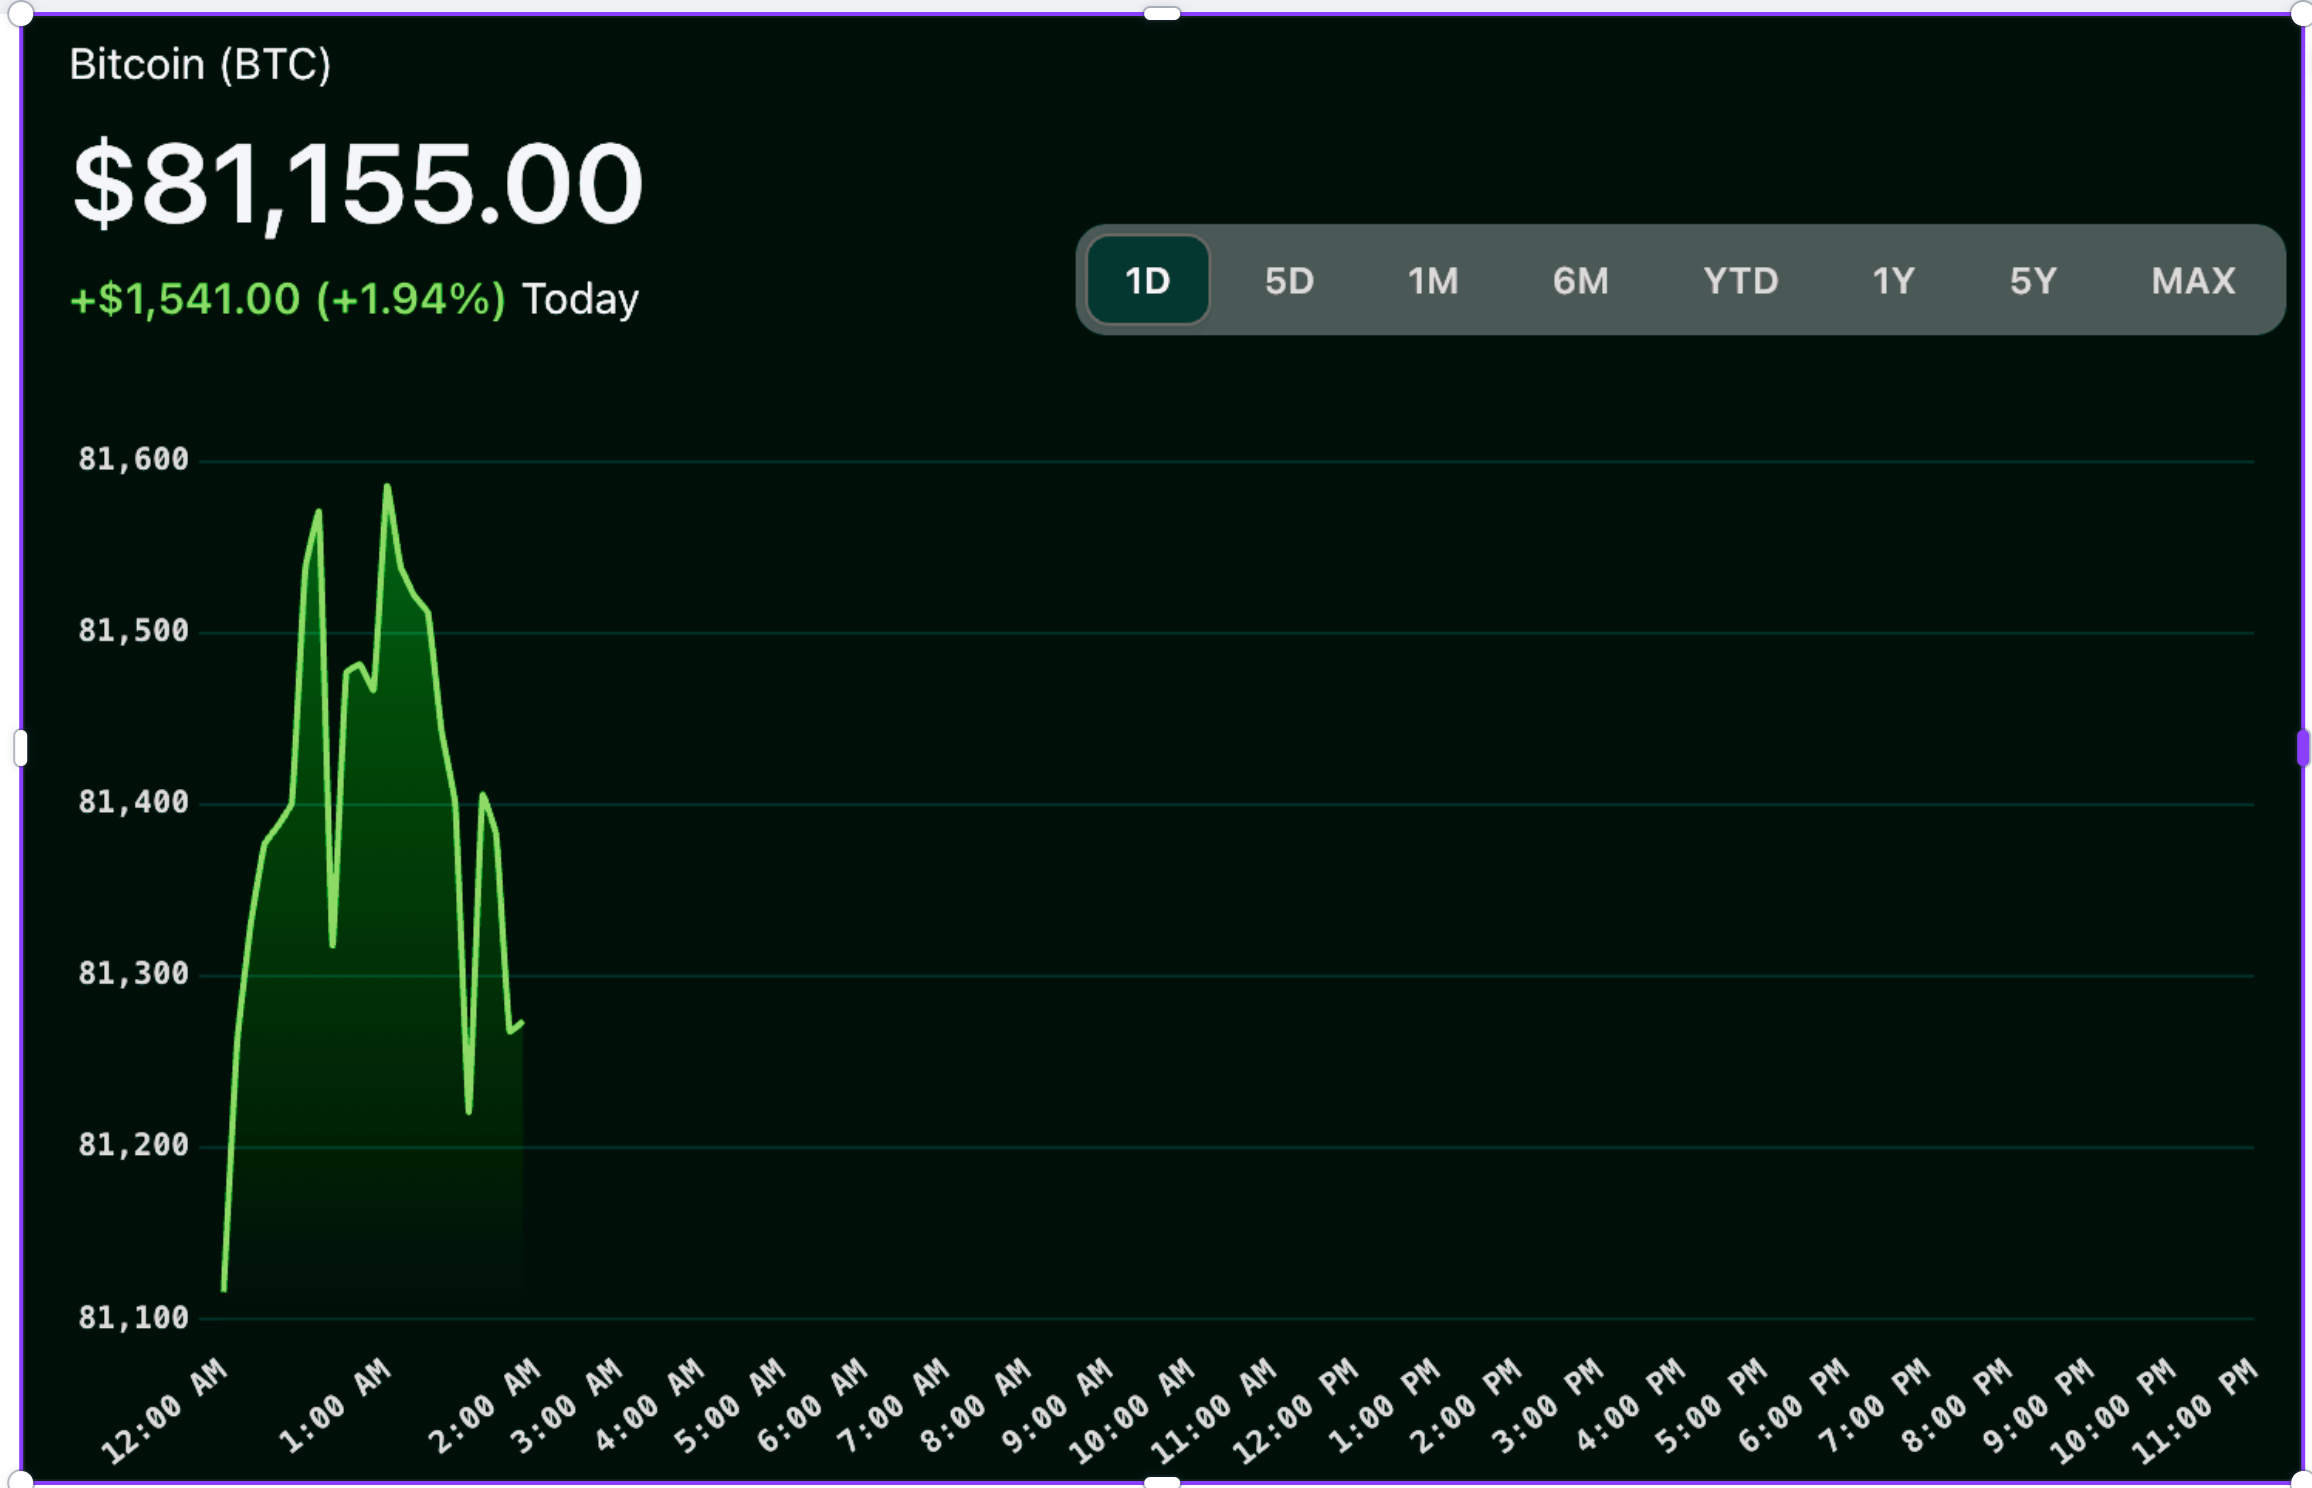
Task: Click the 12:00 AM axis label
Action: pos(165,1410)
